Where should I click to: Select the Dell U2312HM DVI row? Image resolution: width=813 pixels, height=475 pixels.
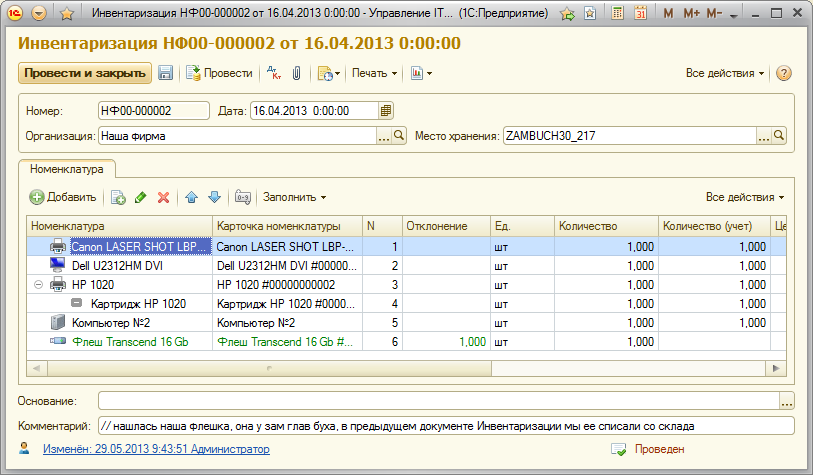(x=406, y=266)
